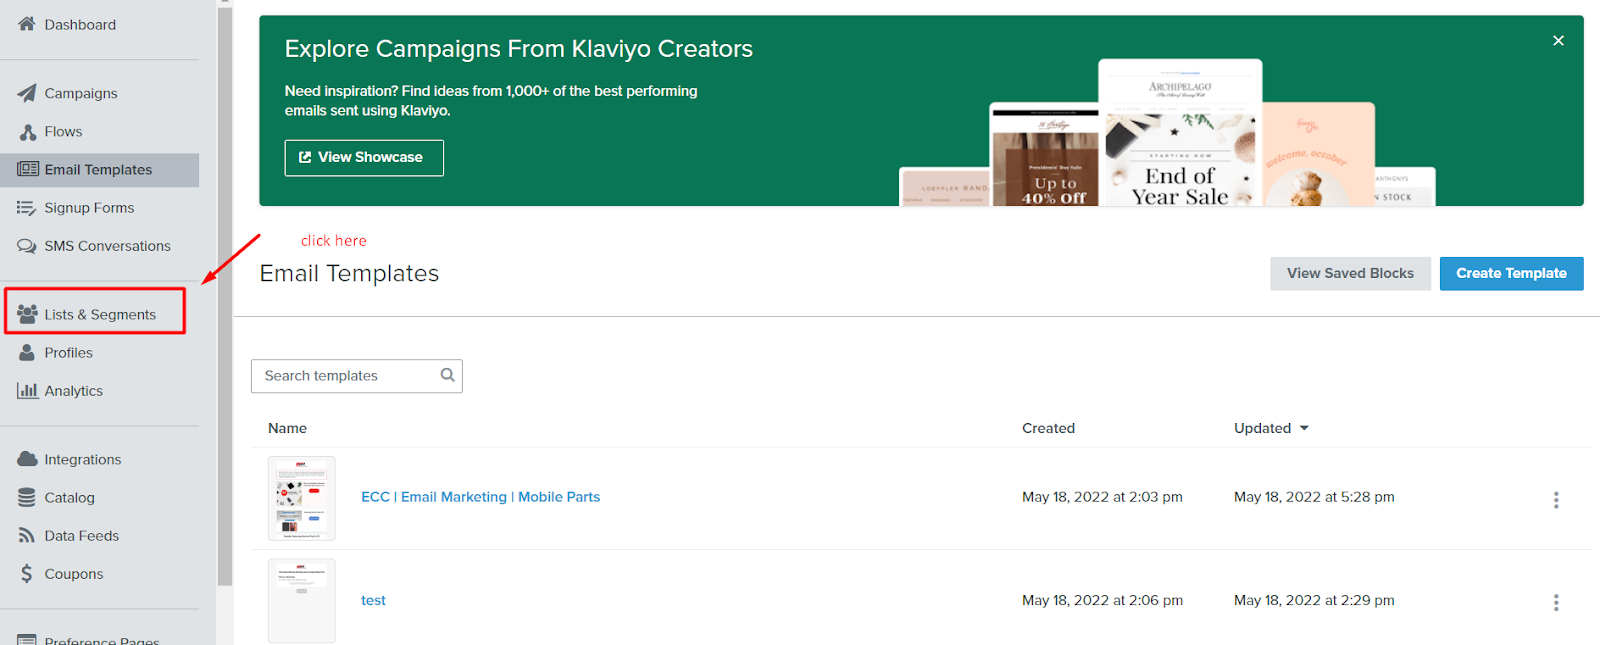Close the Klaviyo Creators banner
The image size is (1600, 645).
pyautogui.click(x=1558, y=40)
